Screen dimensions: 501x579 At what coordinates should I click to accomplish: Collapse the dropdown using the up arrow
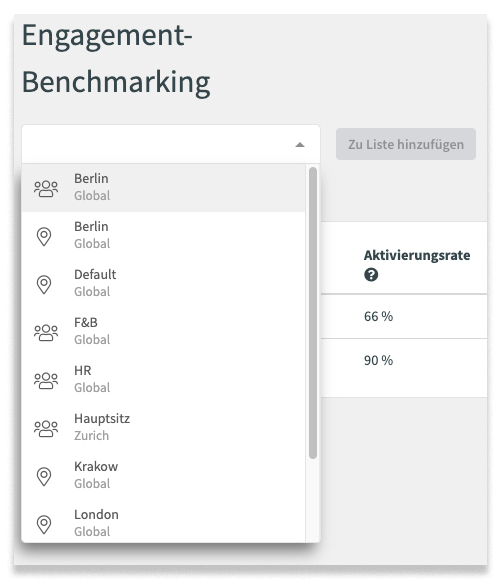coord(300,145)
